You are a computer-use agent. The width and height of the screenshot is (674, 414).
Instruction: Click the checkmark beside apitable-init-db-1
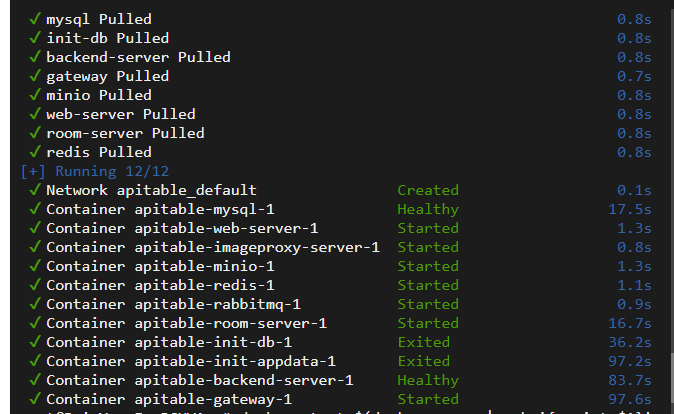[36, 342]
